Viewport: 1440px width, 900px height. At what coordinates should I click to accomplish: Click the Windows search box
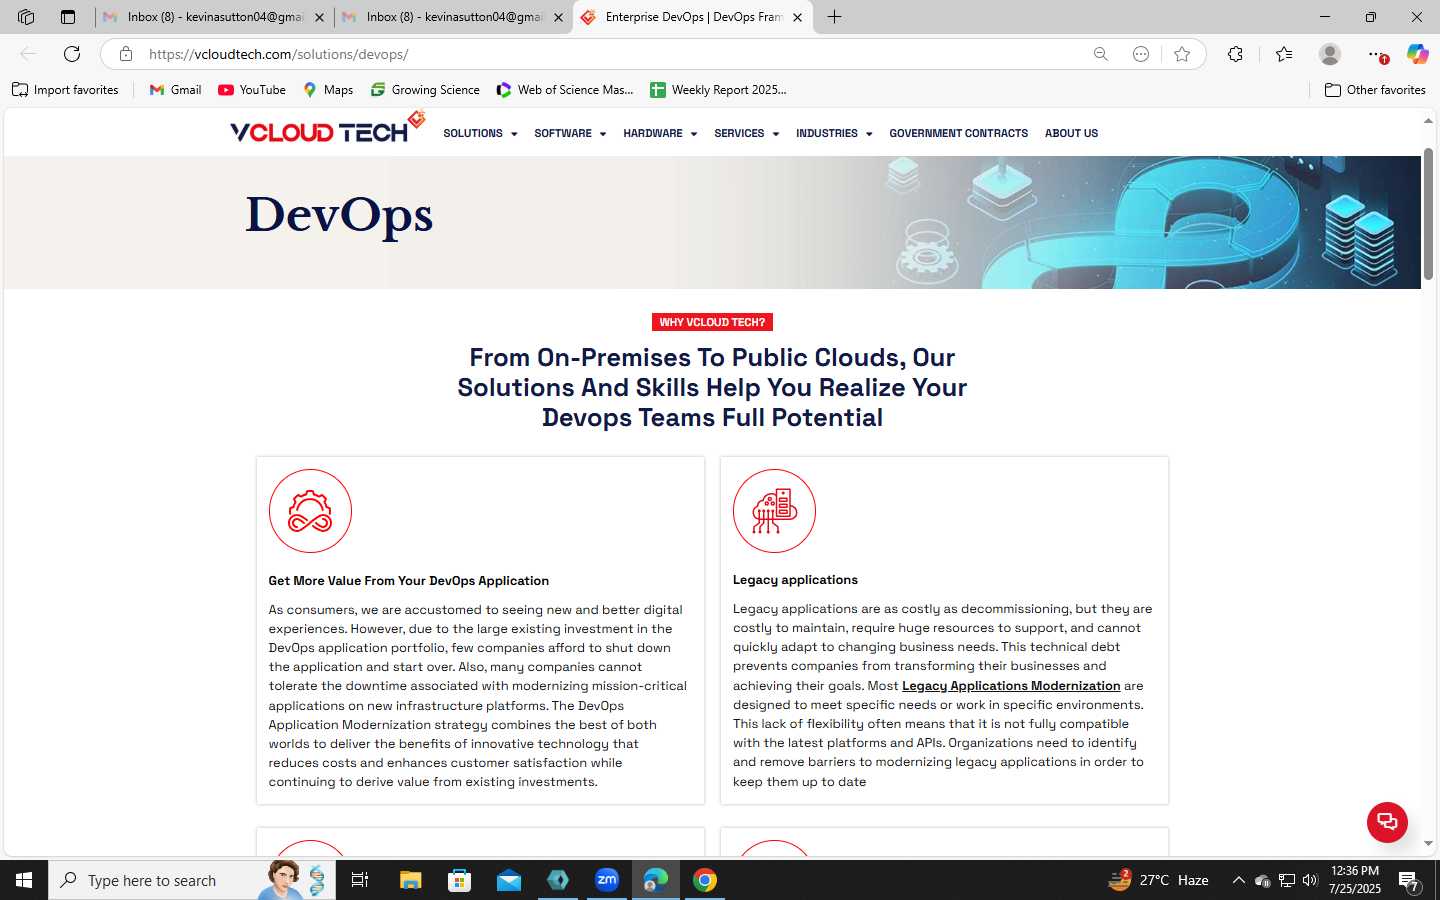(192, 880)
